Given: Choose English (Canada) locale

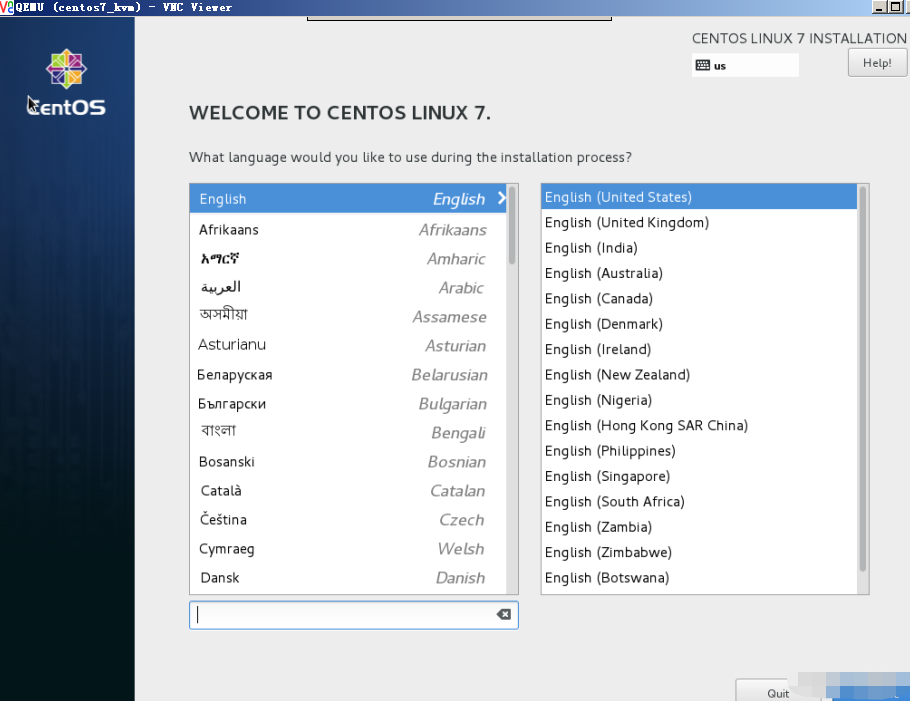Looking at the screenshot, I should [x=599, y=299].
